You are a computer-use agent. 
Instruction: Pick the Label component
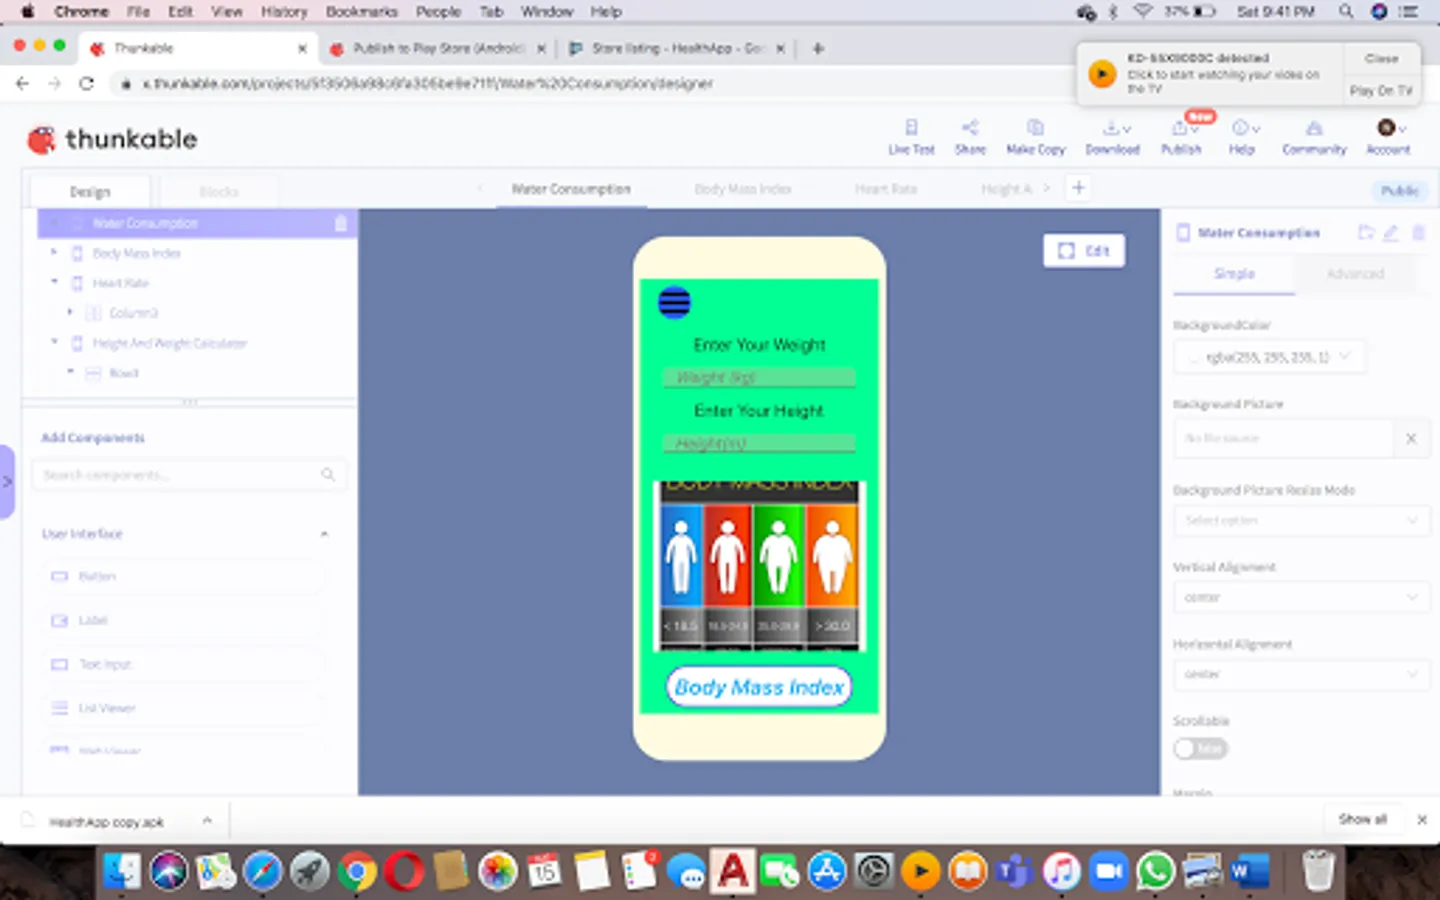[184, 620]
